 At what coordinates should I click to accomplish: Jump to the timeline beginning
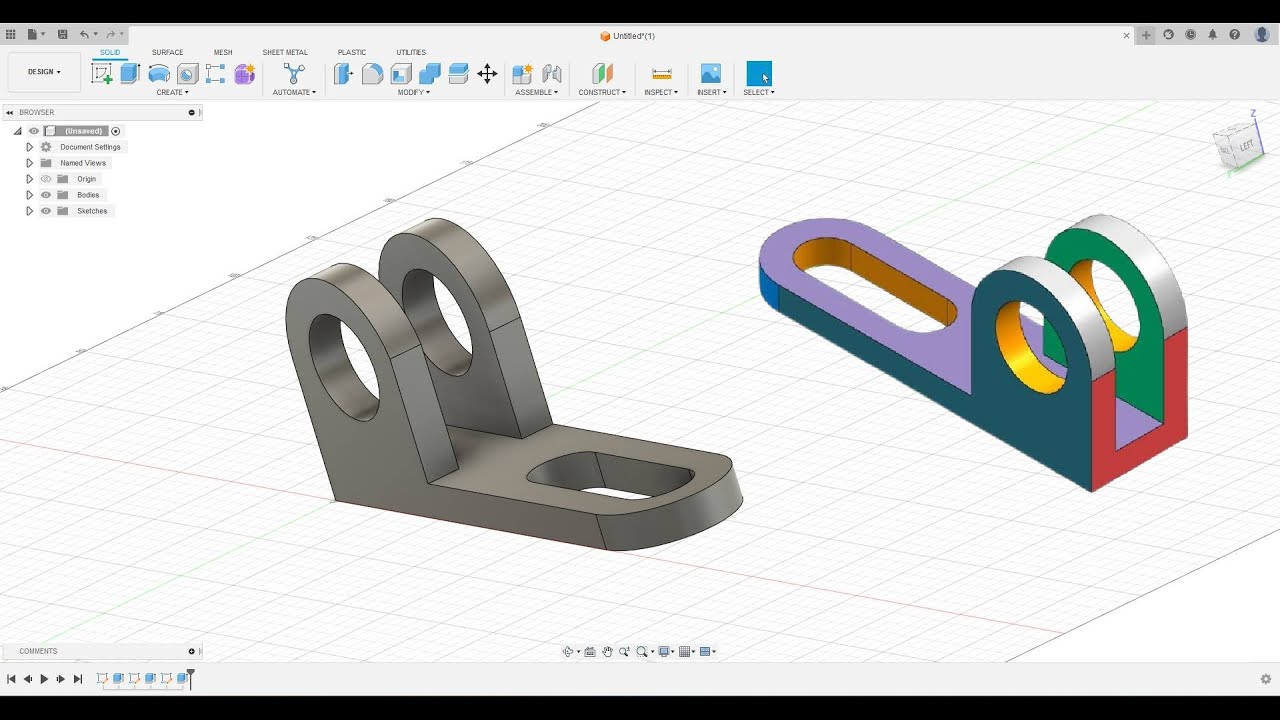click(11, 679)
